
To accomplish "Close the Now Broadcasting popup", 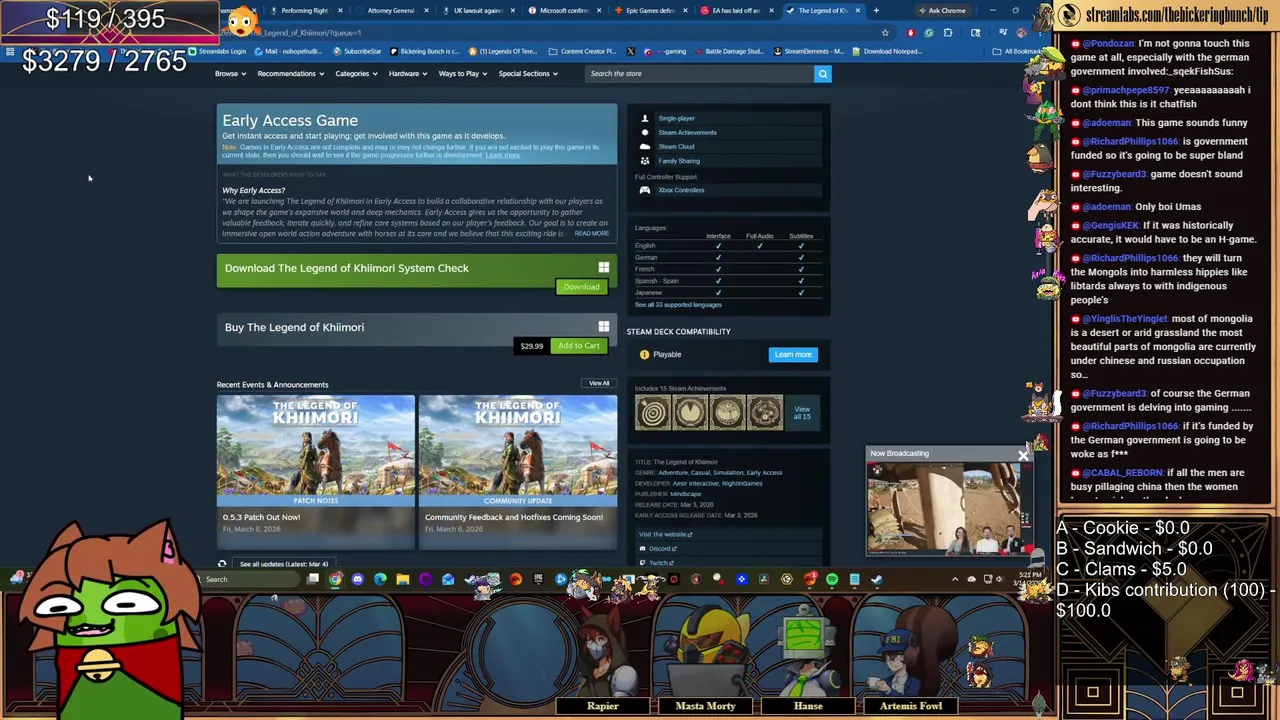I will 1022,456.
